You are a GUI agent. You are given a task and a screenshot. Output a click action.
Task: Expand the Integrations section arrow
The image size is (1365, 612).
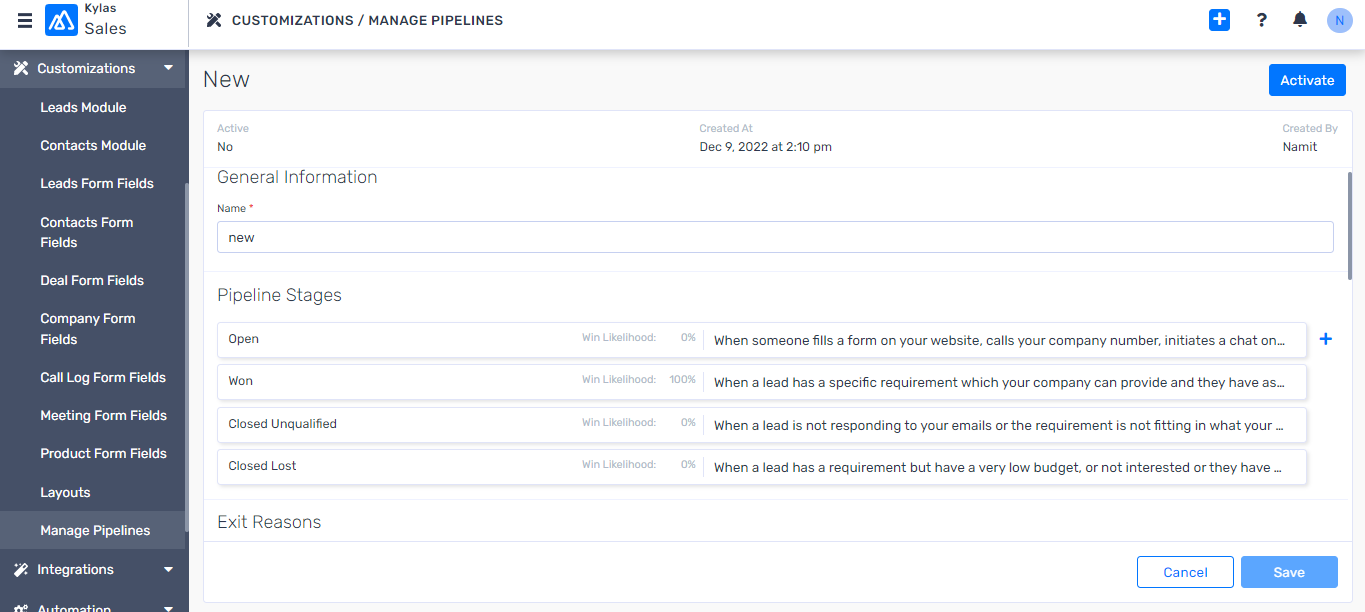(x=168, y=569)
